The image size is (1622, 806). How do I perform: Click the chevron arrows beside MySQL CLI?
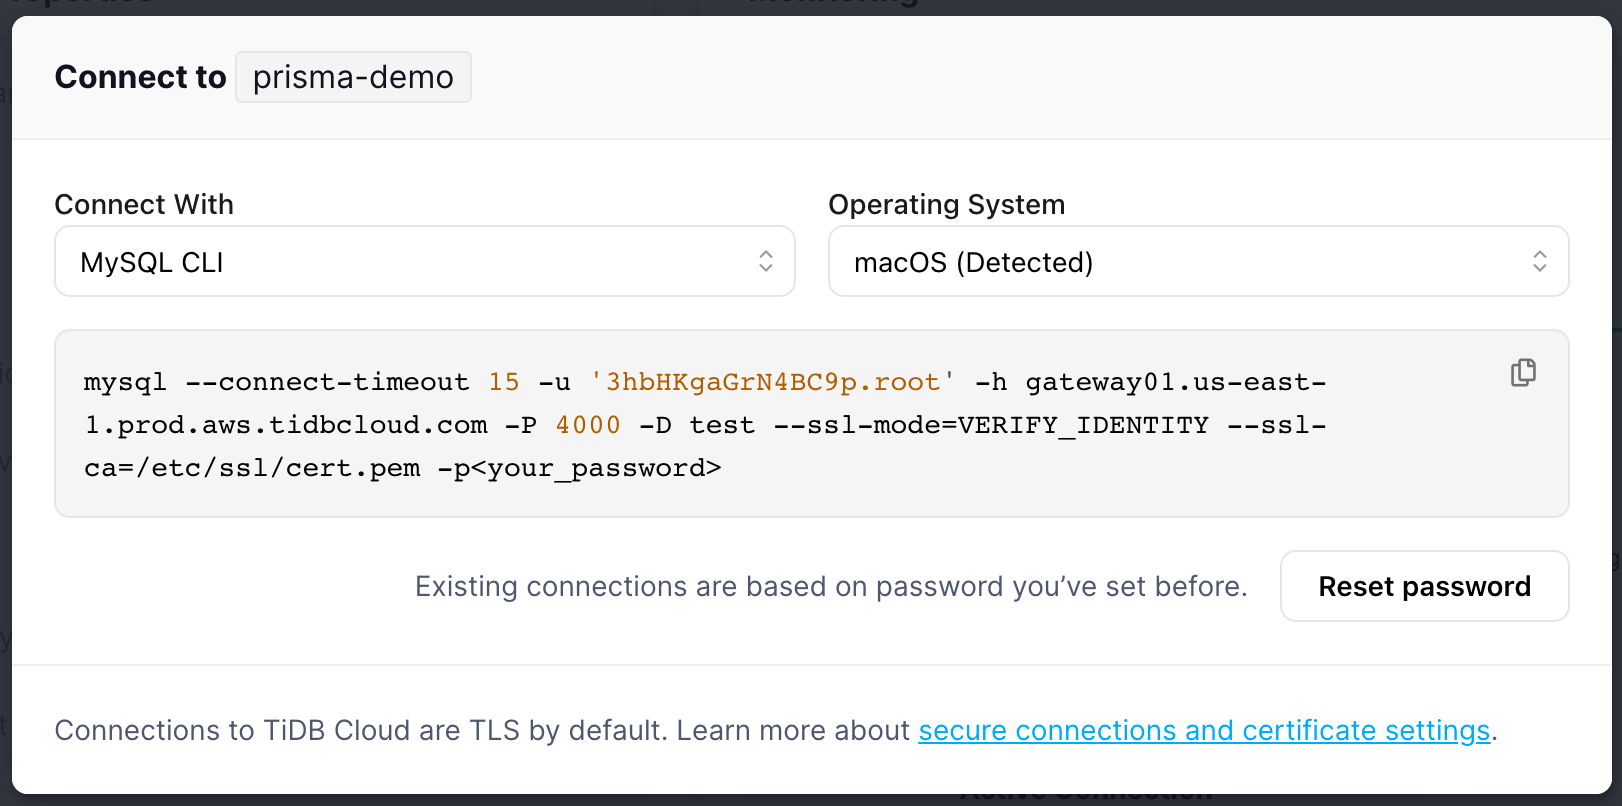click(x=766, y=262)
